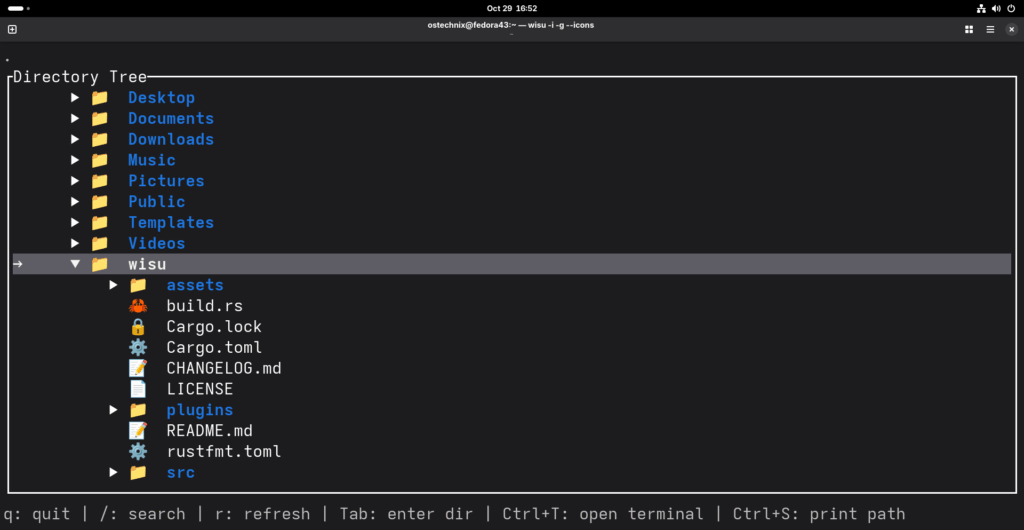Collapse the wisu directory tree node
Screen dimensions: 1024x530
point(75,264)
